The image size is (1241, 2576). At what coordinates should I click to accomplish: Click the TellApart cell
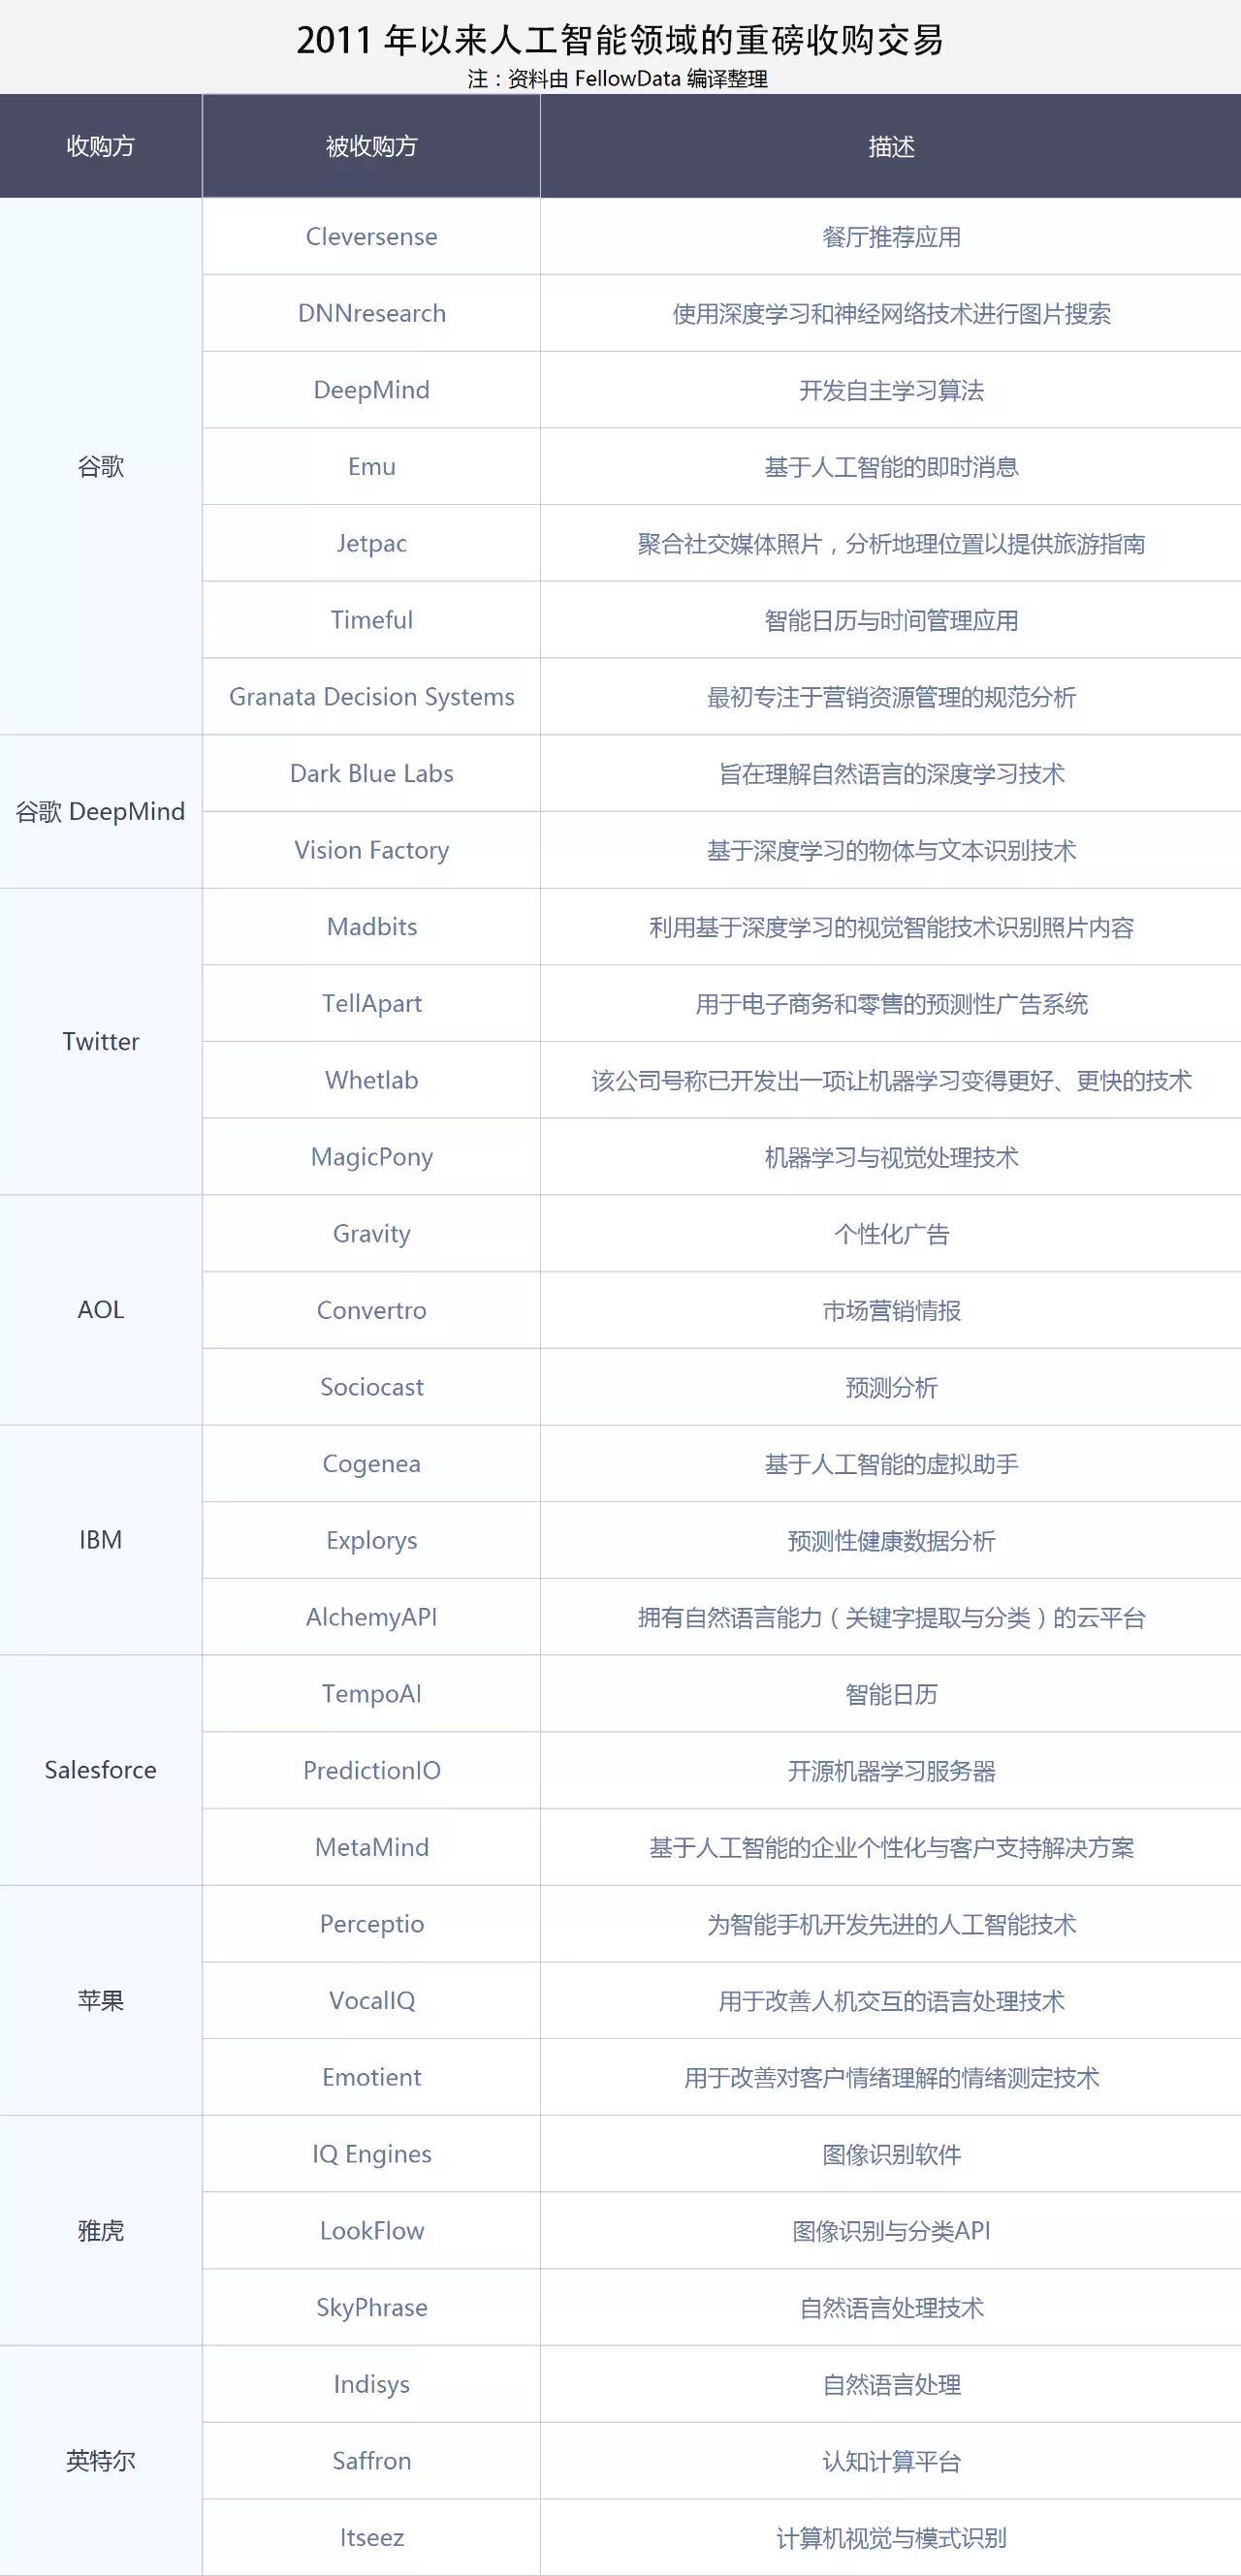pos(371,1003)
